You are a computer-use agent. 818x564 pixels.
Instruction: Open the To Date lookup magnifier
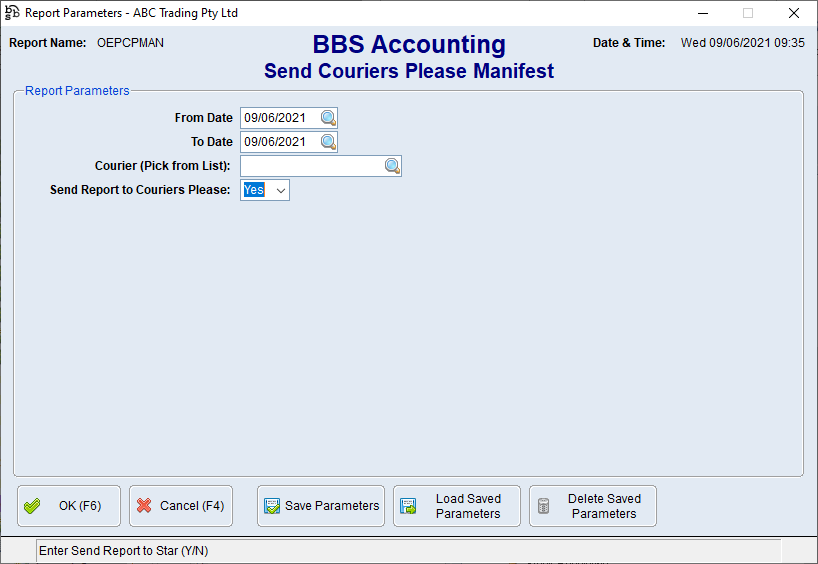pos(328,142)
